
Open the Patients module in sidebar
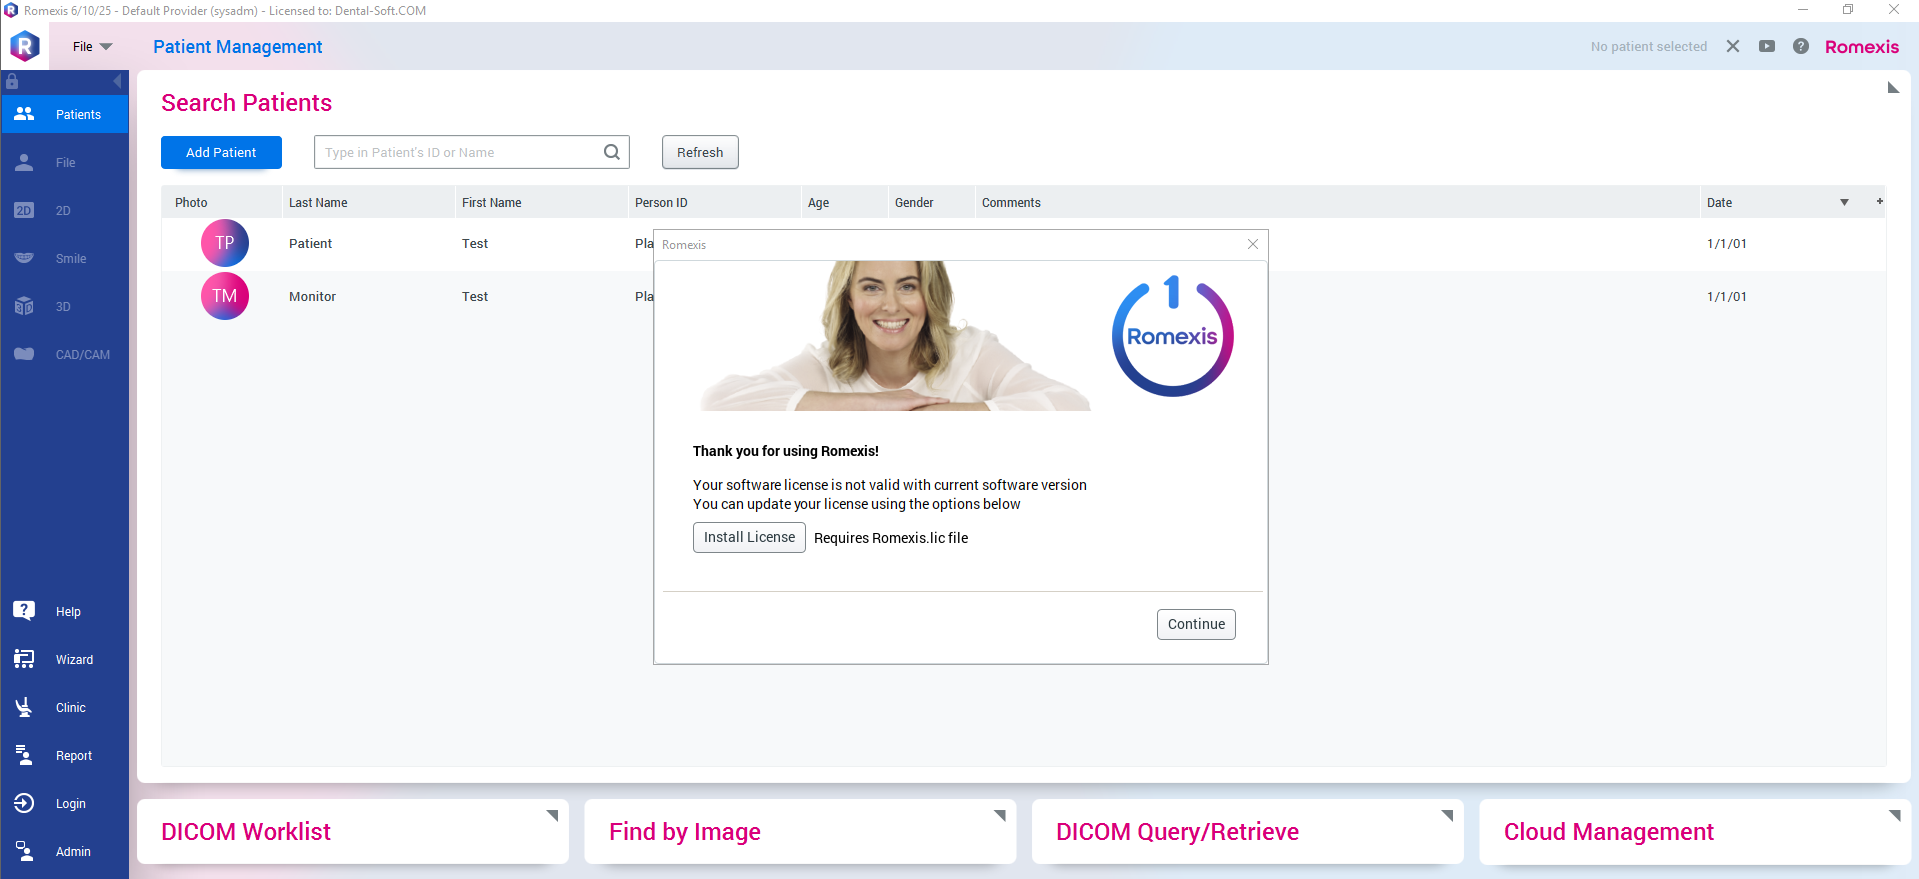pos(64,114)
